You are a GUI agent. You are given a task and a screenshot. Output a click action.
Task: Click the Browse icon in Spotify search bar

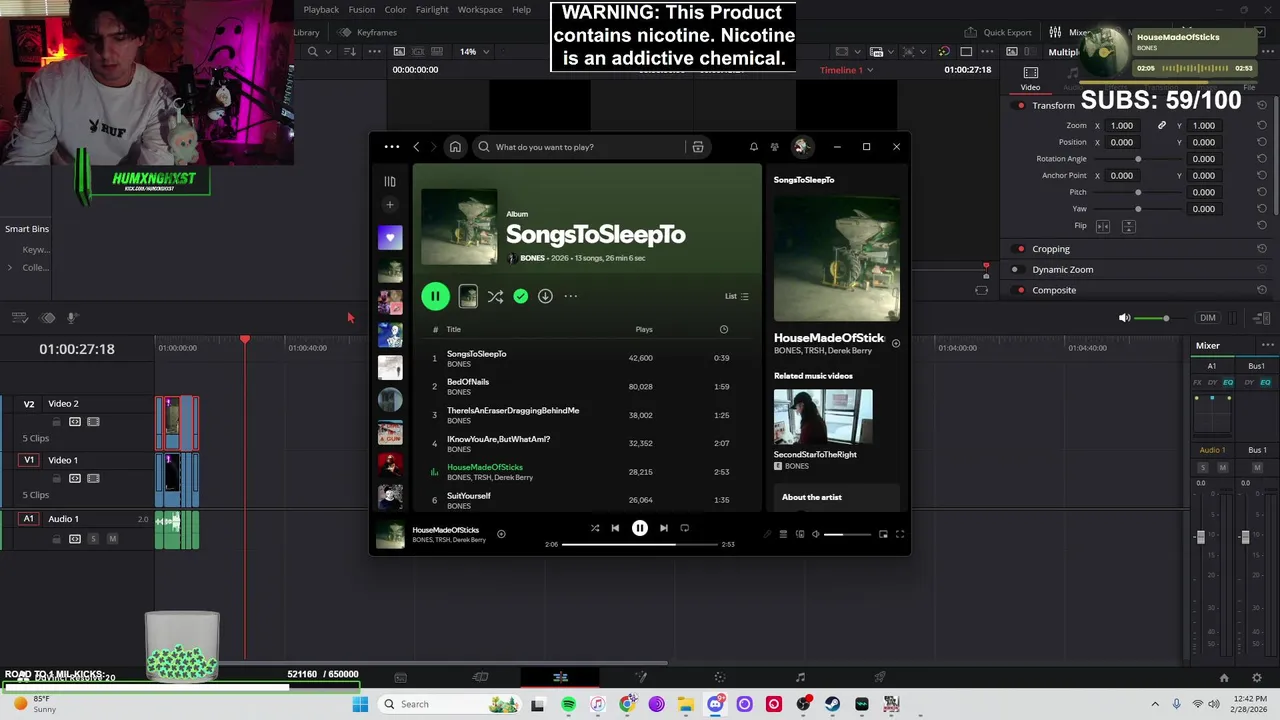(698, 147)
